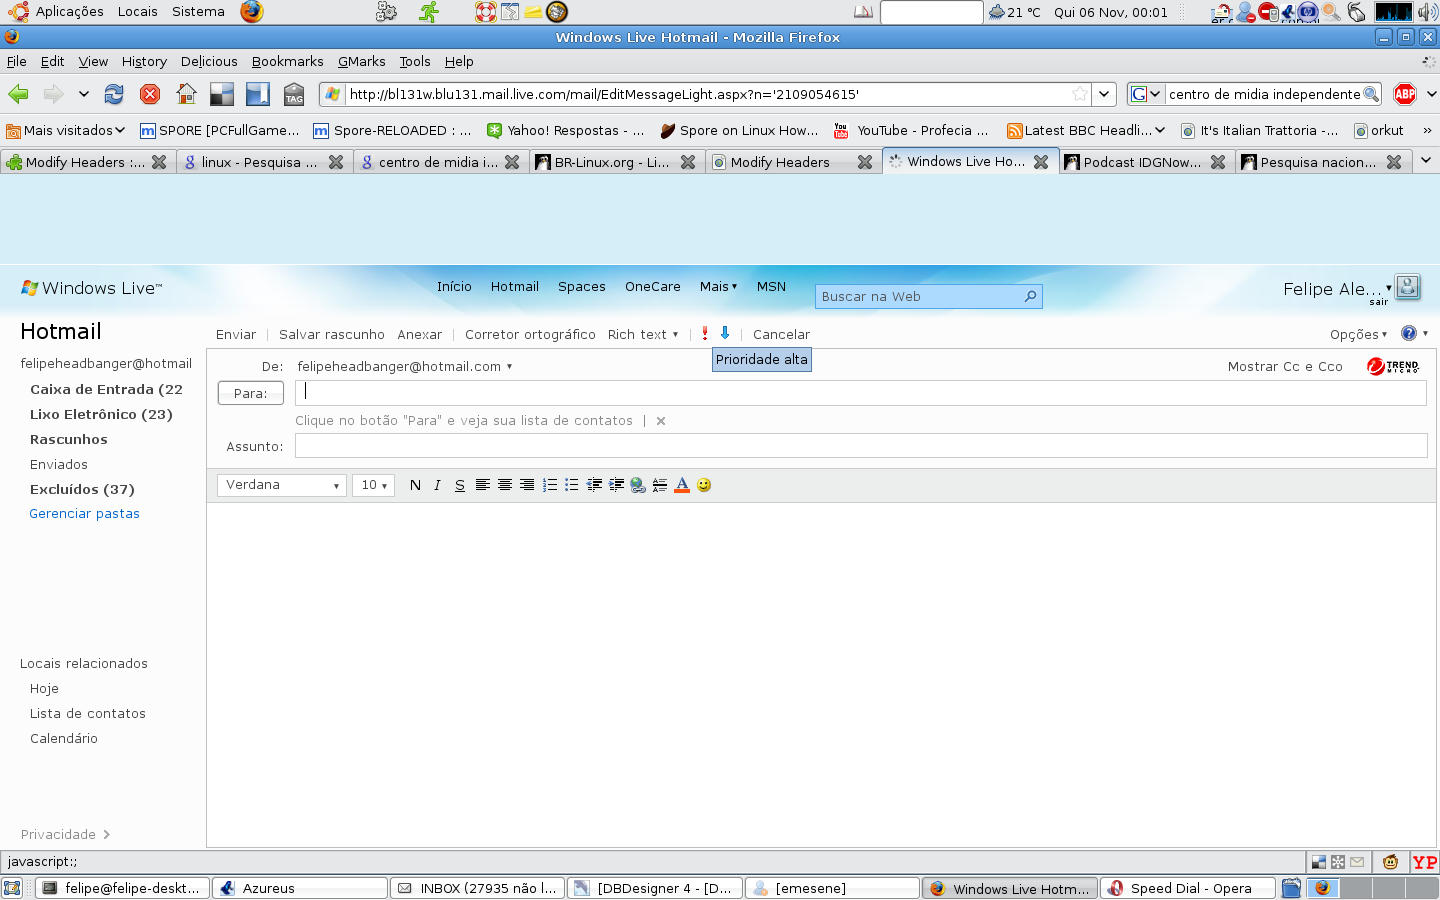Open the emoticon smiley picker

[x=704, y=485]
